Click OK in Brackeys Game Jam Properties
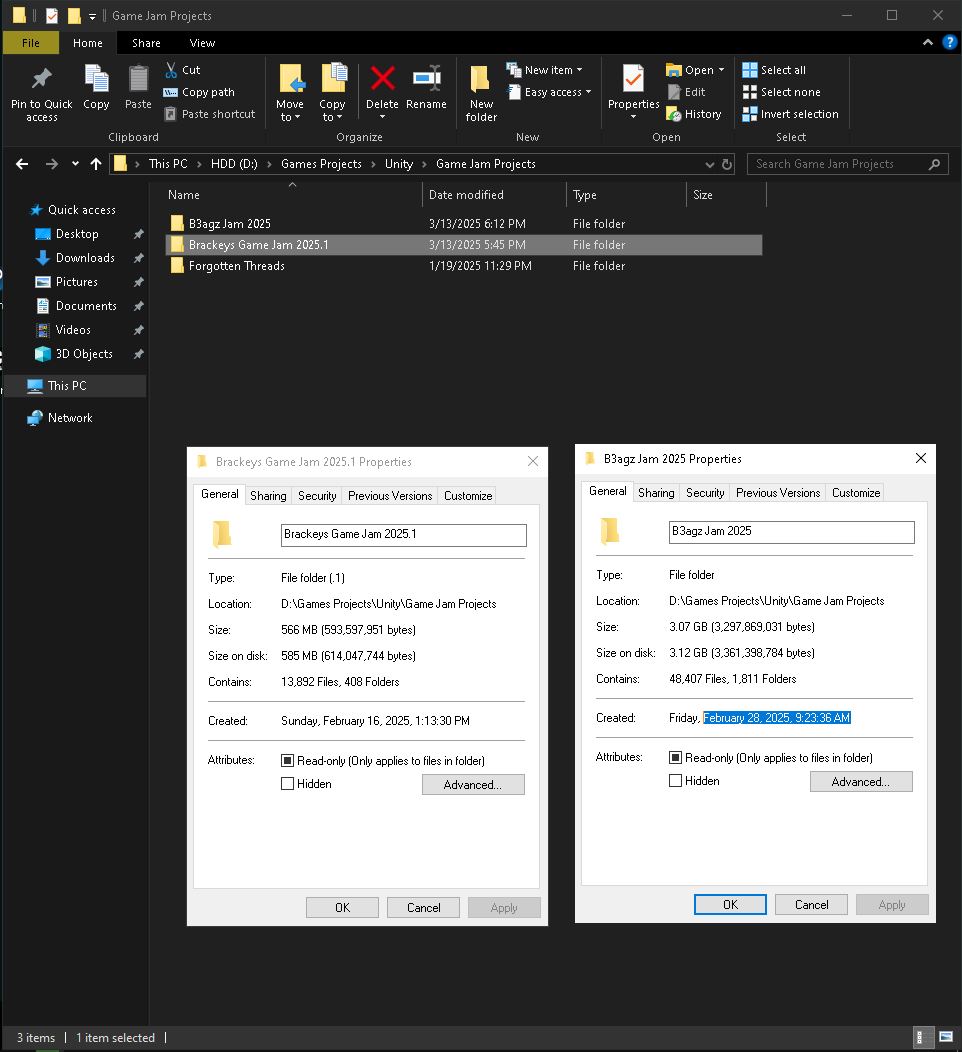The width and height of the screenshot is (962, 1052). click(x=342, y=908)
